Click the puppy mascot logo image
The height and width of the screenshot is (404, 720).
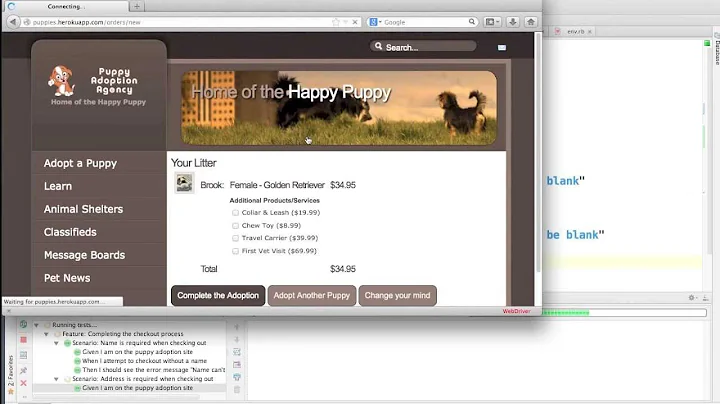pos(62,80)
